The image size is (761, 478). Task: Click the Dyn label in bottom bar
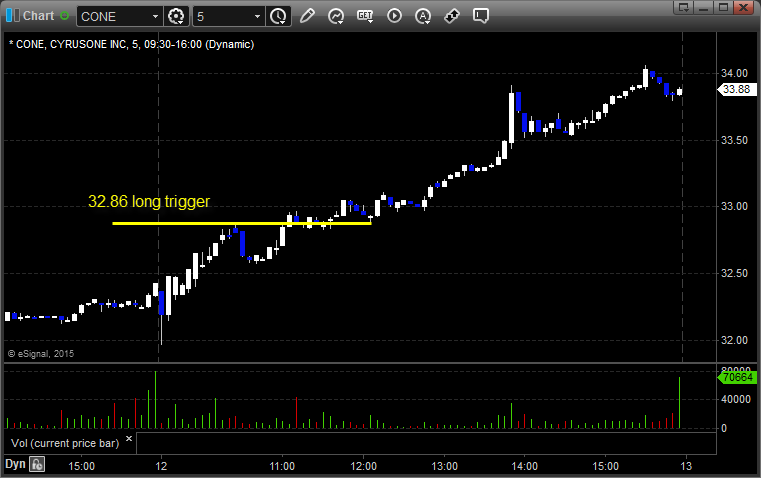(15, 464)
